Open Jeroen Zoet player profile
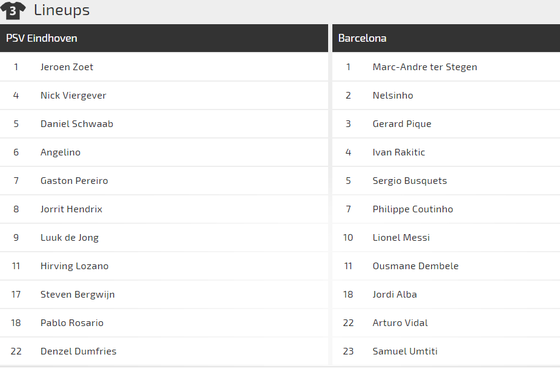Viewport: 560px width, 369px height. pyautogui.click(x=67, y=67)
